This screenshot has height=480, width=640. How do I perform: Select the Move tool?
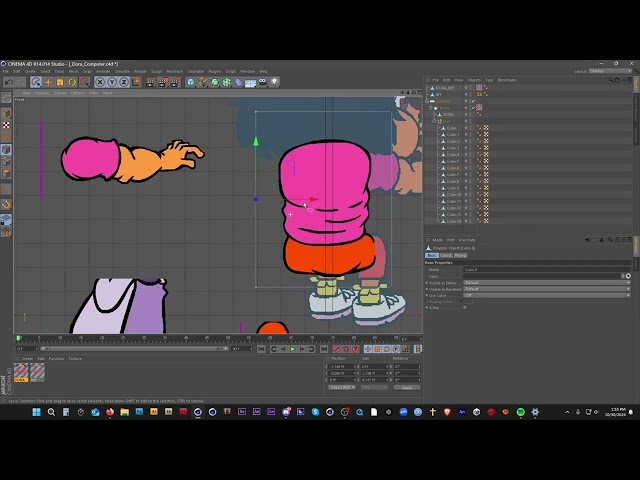(48, 82)
